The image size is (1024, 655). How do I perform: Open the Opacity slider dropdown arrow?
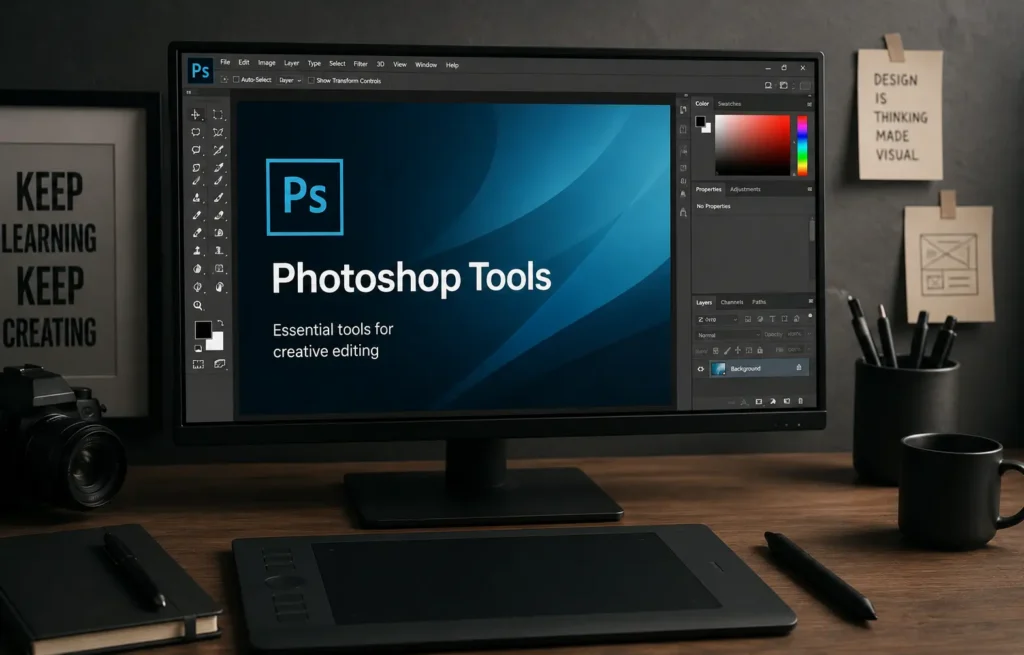[x=808, y=334]
